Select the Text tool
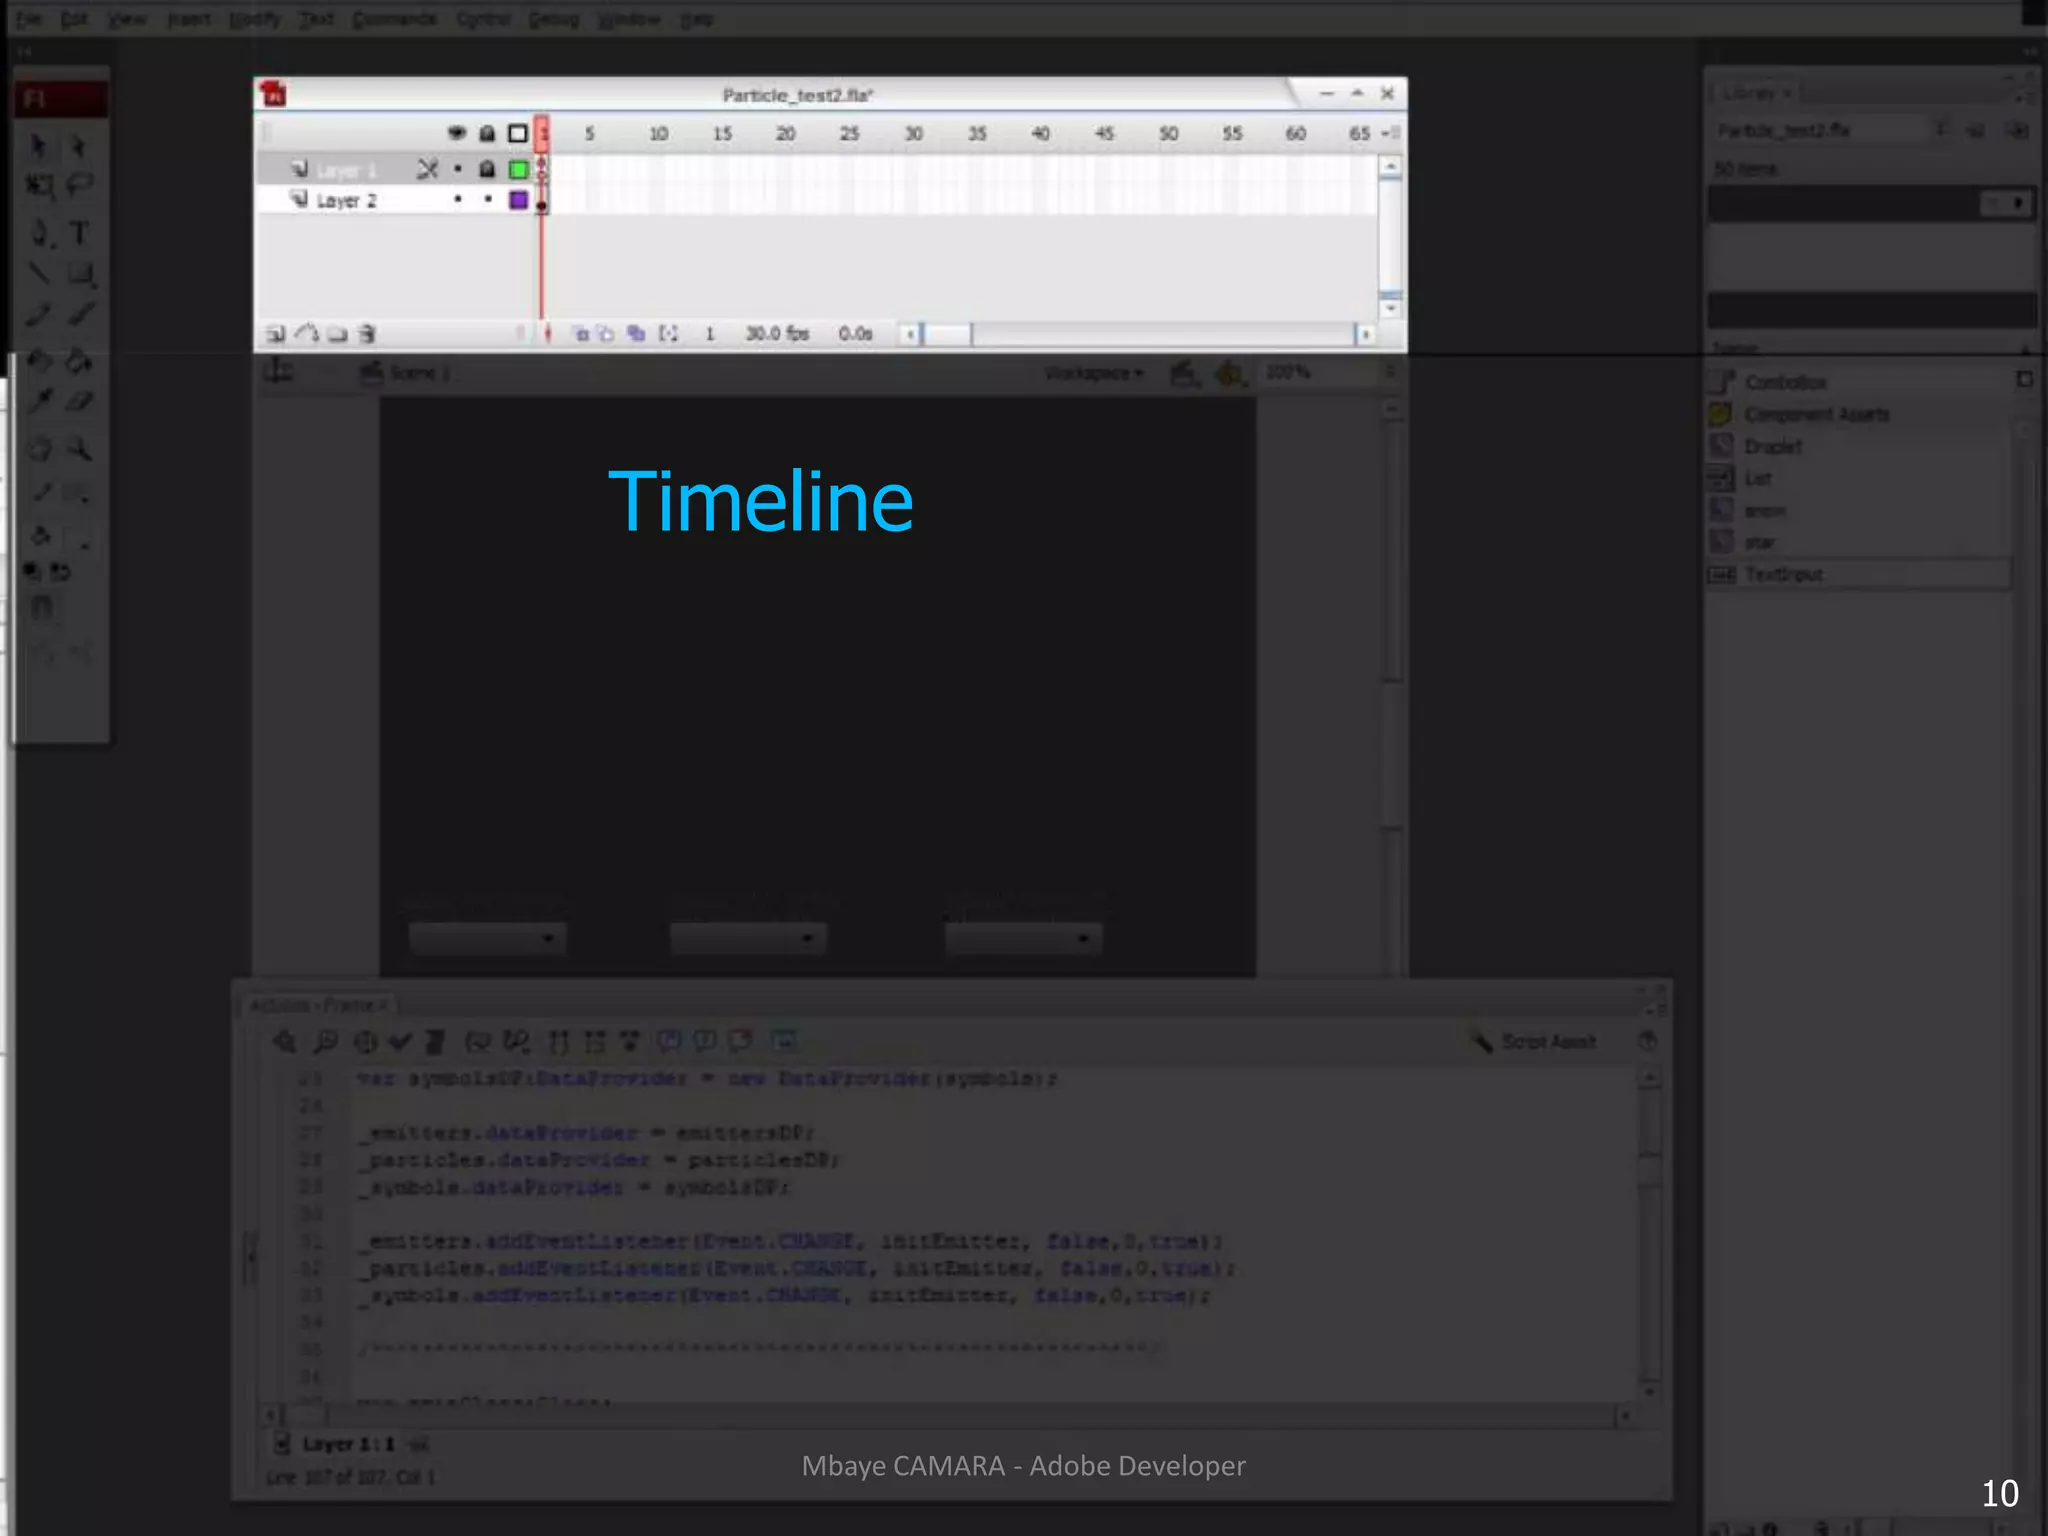Screen dimensions: 2048x1536 tap(79, 233)
